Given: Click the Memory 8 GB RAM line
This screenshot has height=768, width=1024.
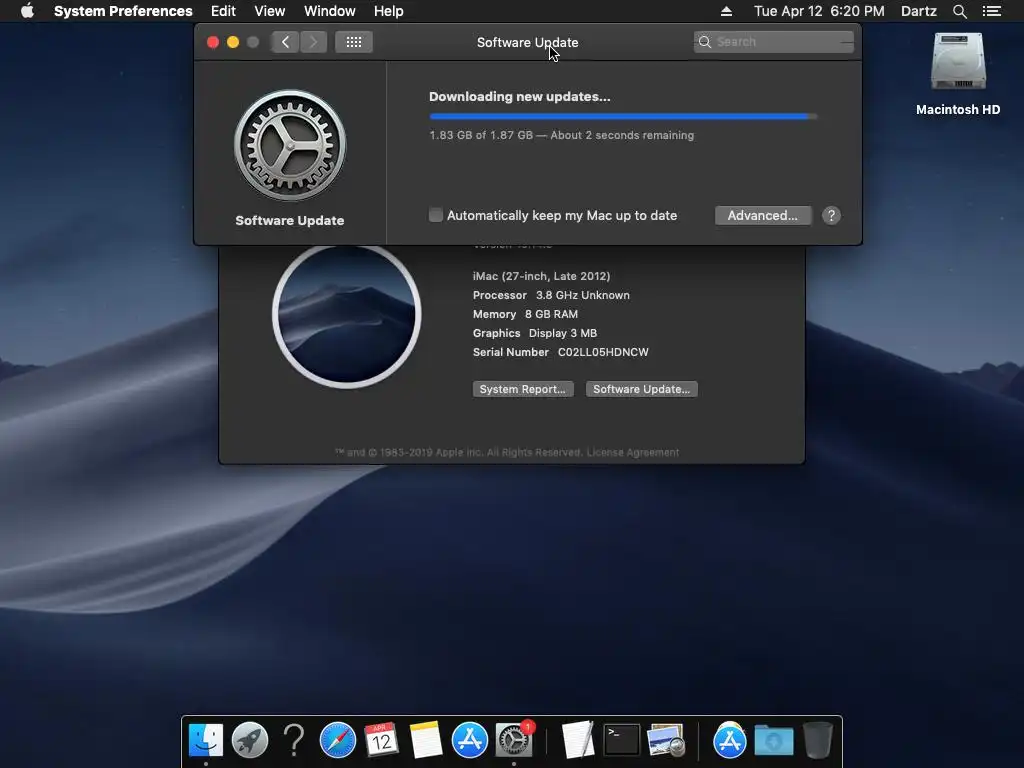Looking at the screenshot, I should click(x=525, y=314).
